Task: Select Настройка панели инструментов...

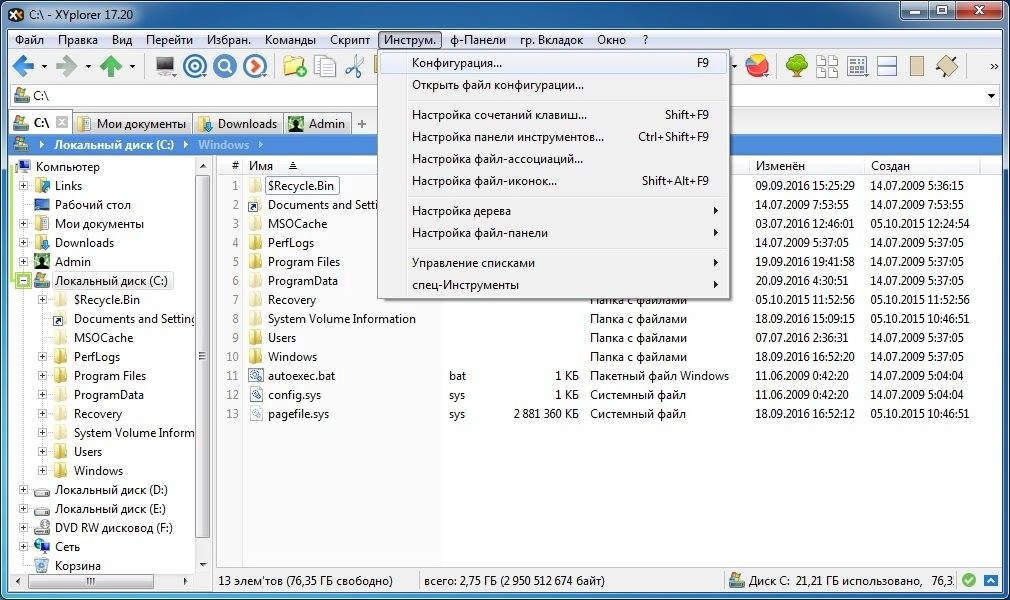Action: pyautogui.click(x=554, y=137)
